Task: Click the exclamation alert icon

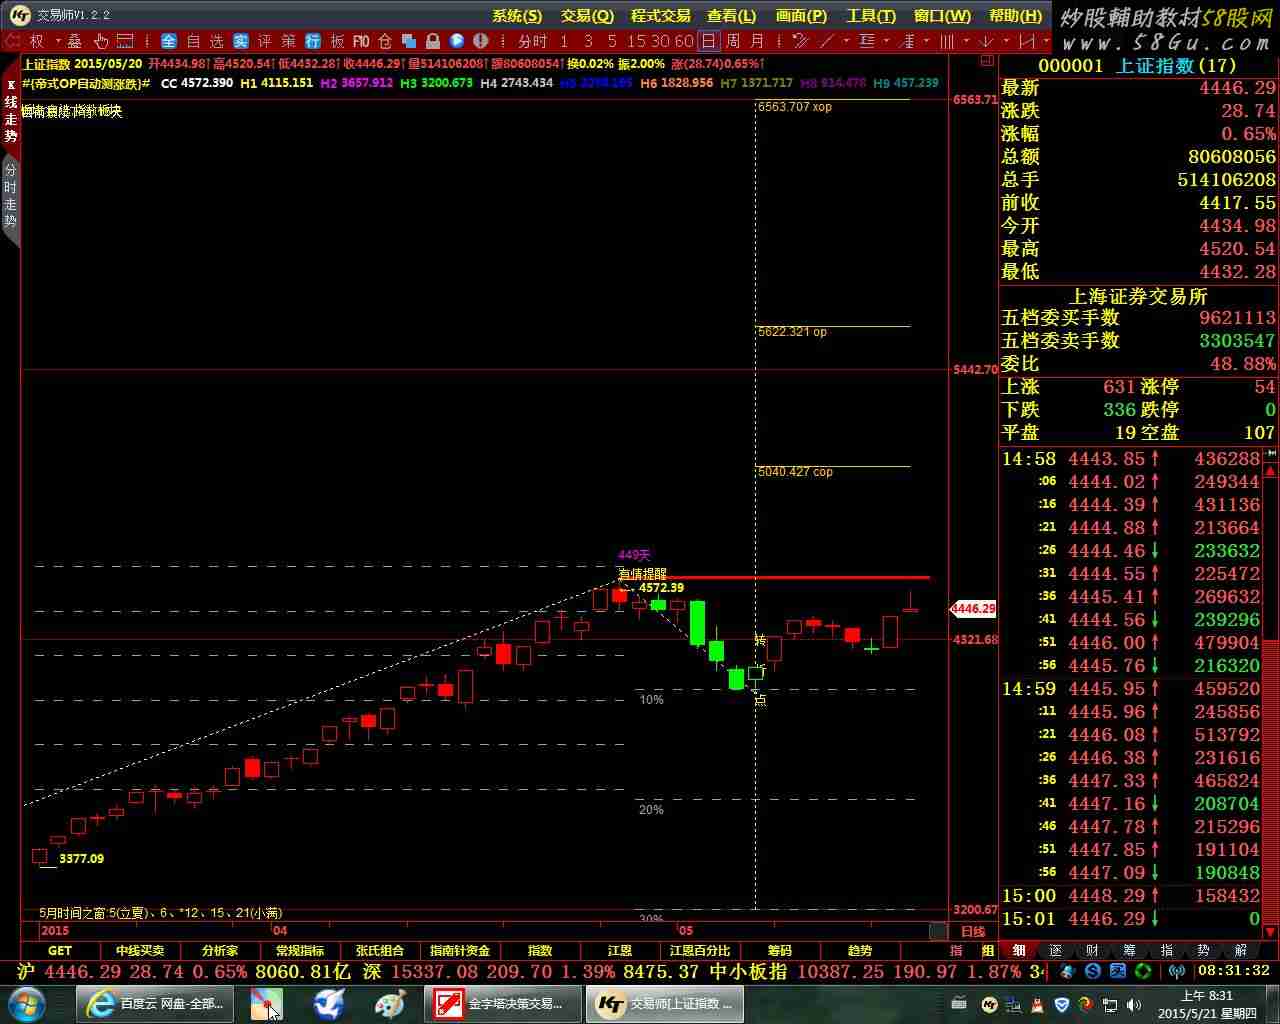Action: pos(481,41)
